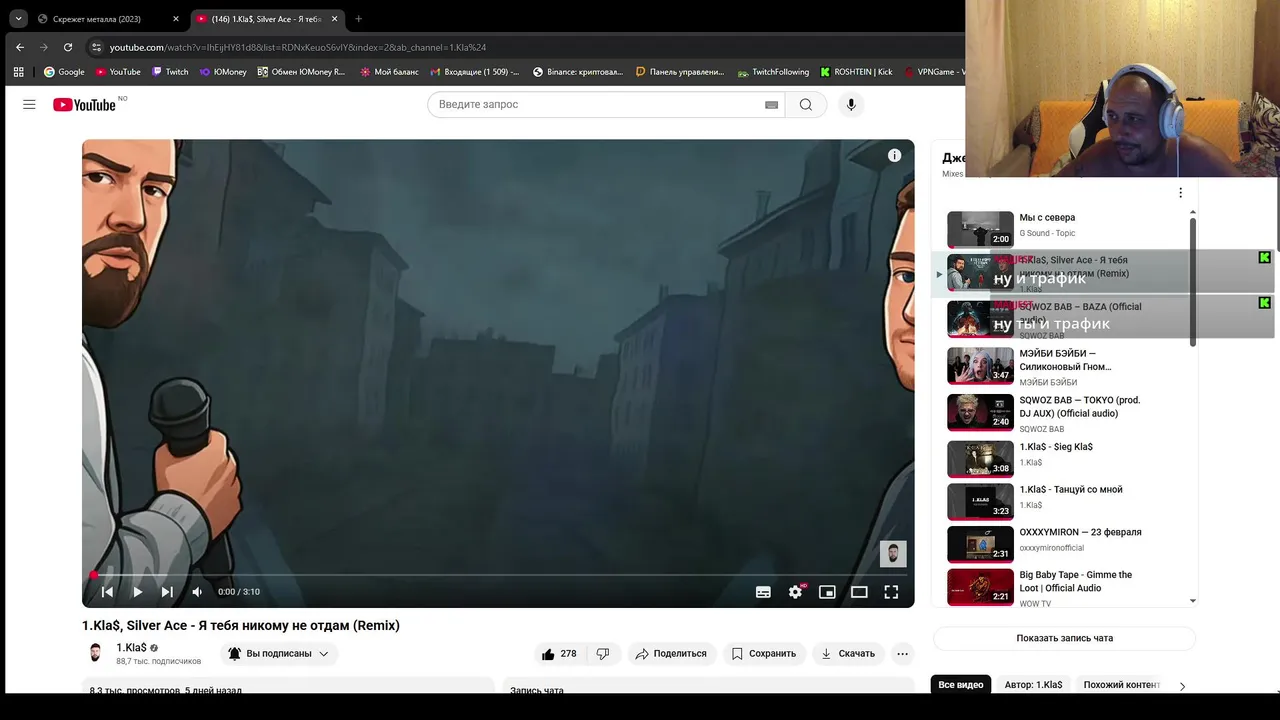Viewport: 1280px width, 720px height.
Task: Show more filter chips with the right arrow
Action: pos(1182,686)
